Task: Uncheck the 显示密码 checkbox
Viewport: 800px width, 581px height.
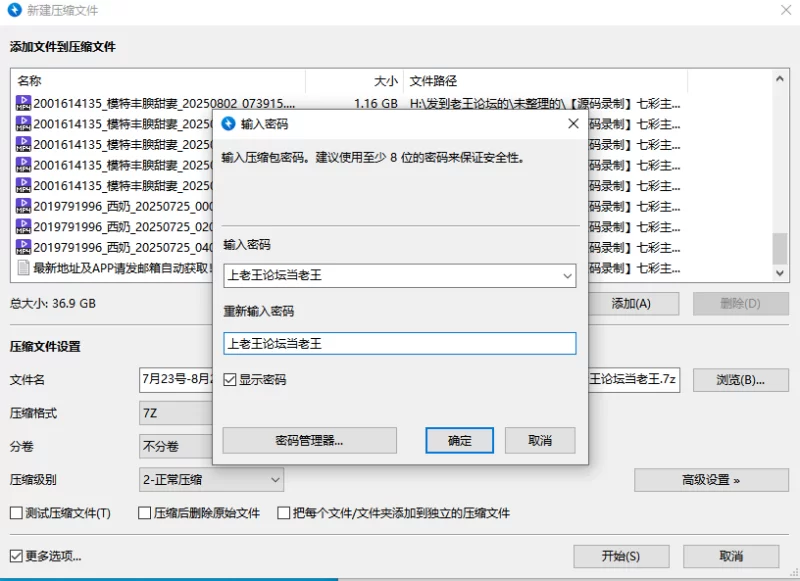Action: pyautogui.click(x=230, y=380)
